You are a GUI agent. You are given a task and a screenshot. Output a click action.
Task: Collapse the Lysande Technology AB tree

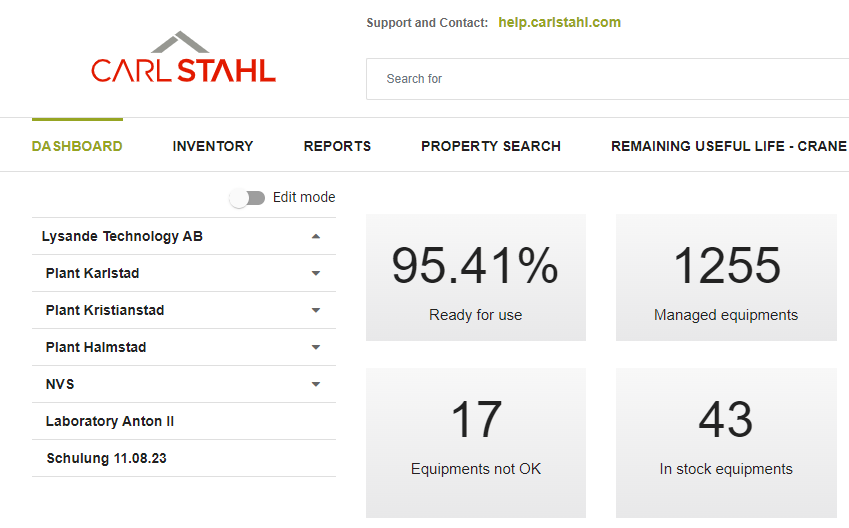pyautogui.click(x=316, y=237)
